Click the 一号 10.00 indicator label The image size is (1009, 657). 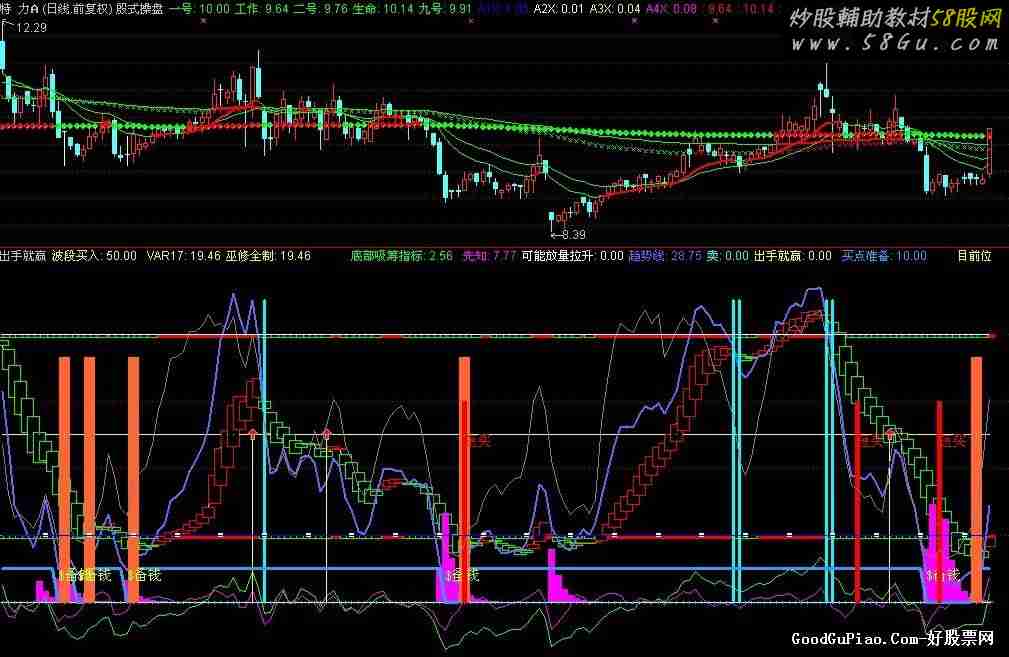point(199,8)
